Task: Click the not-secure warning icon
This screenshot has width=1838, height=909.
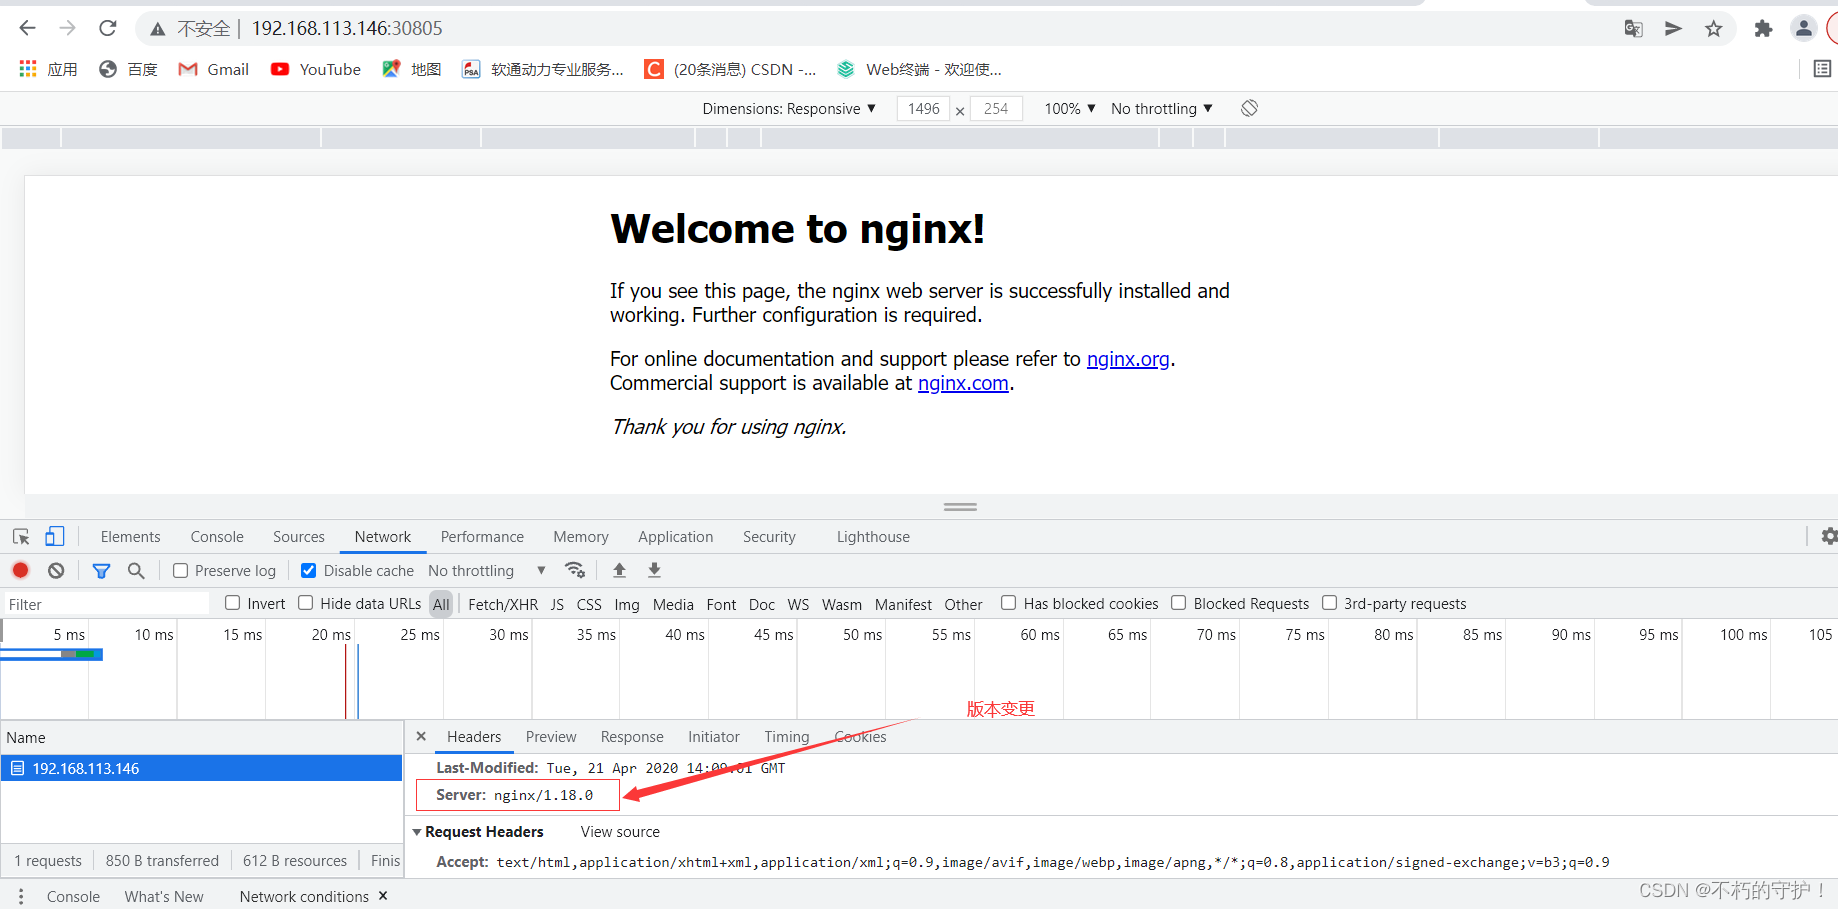Action: tap(158, 29)
